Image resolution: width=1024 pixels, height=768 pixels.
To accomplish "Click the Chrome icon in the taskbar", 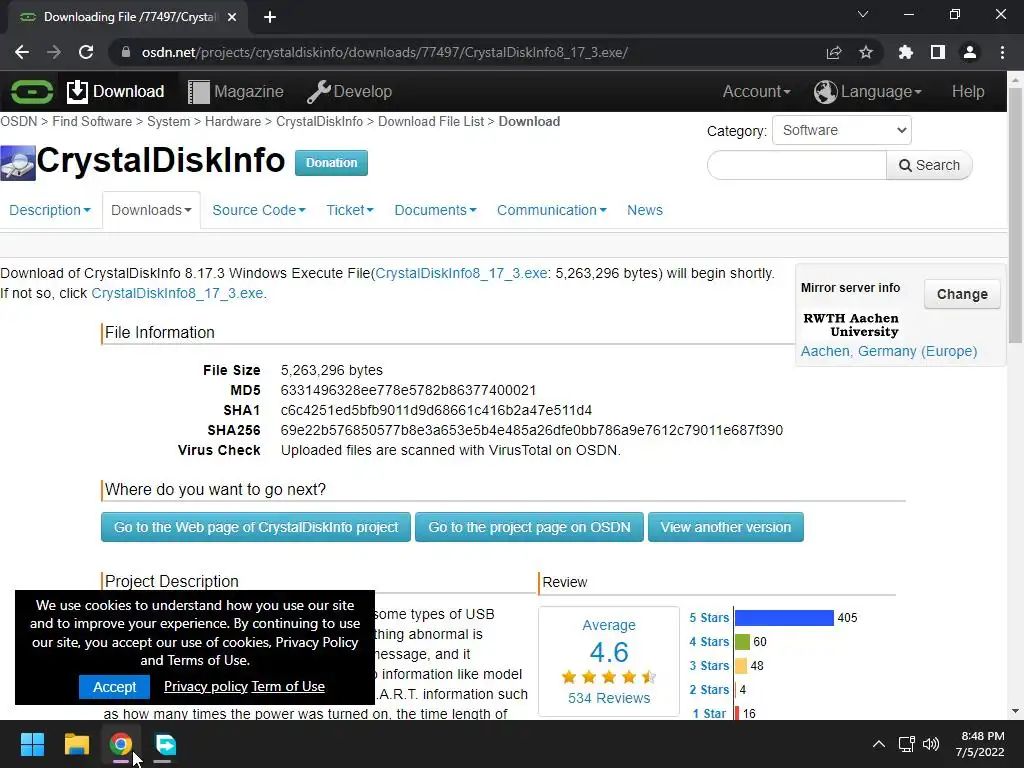I will pos(121,744).
